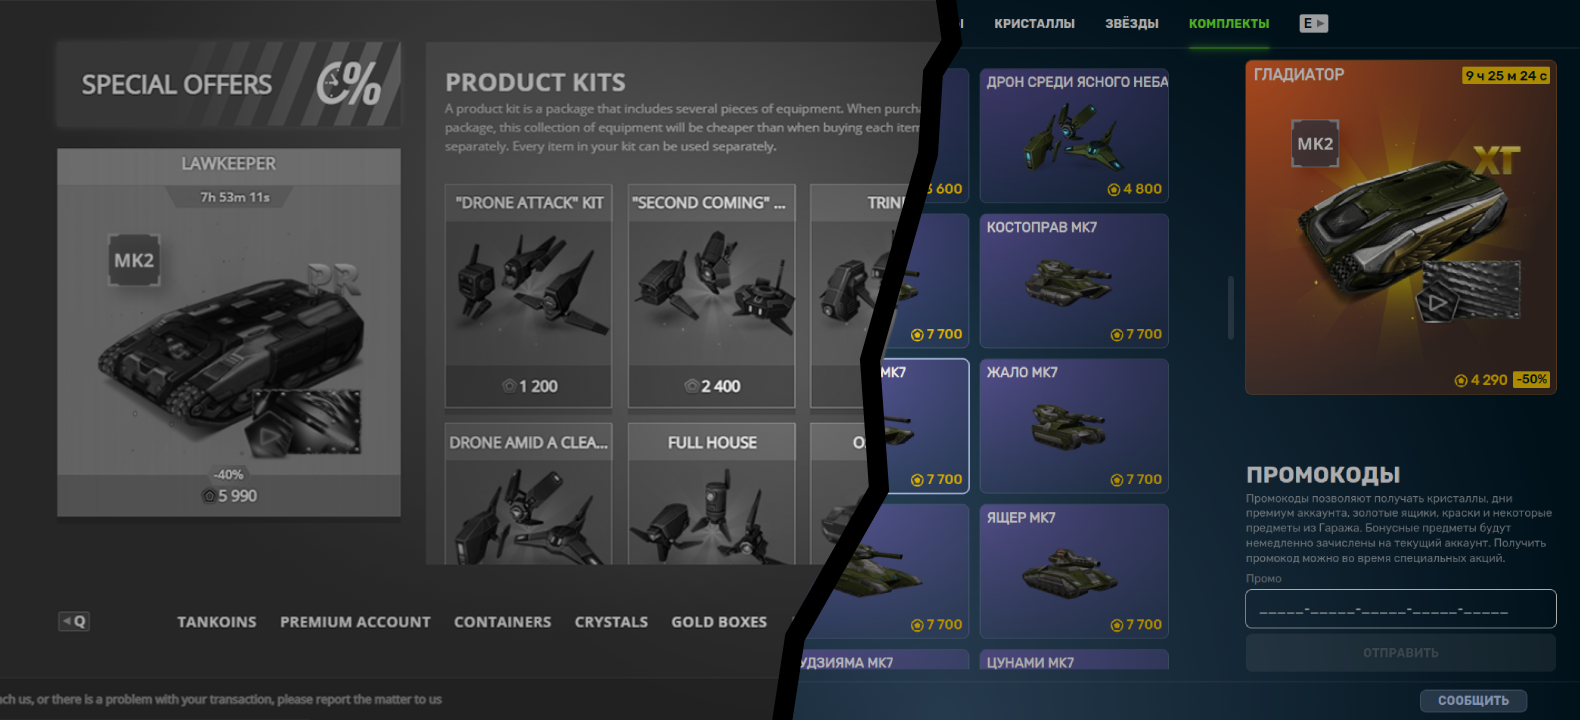This screenshot has height=720, width=1580.
Task: Click the XT emblem on Гладиатор card
Action: tap(1496, 160)
